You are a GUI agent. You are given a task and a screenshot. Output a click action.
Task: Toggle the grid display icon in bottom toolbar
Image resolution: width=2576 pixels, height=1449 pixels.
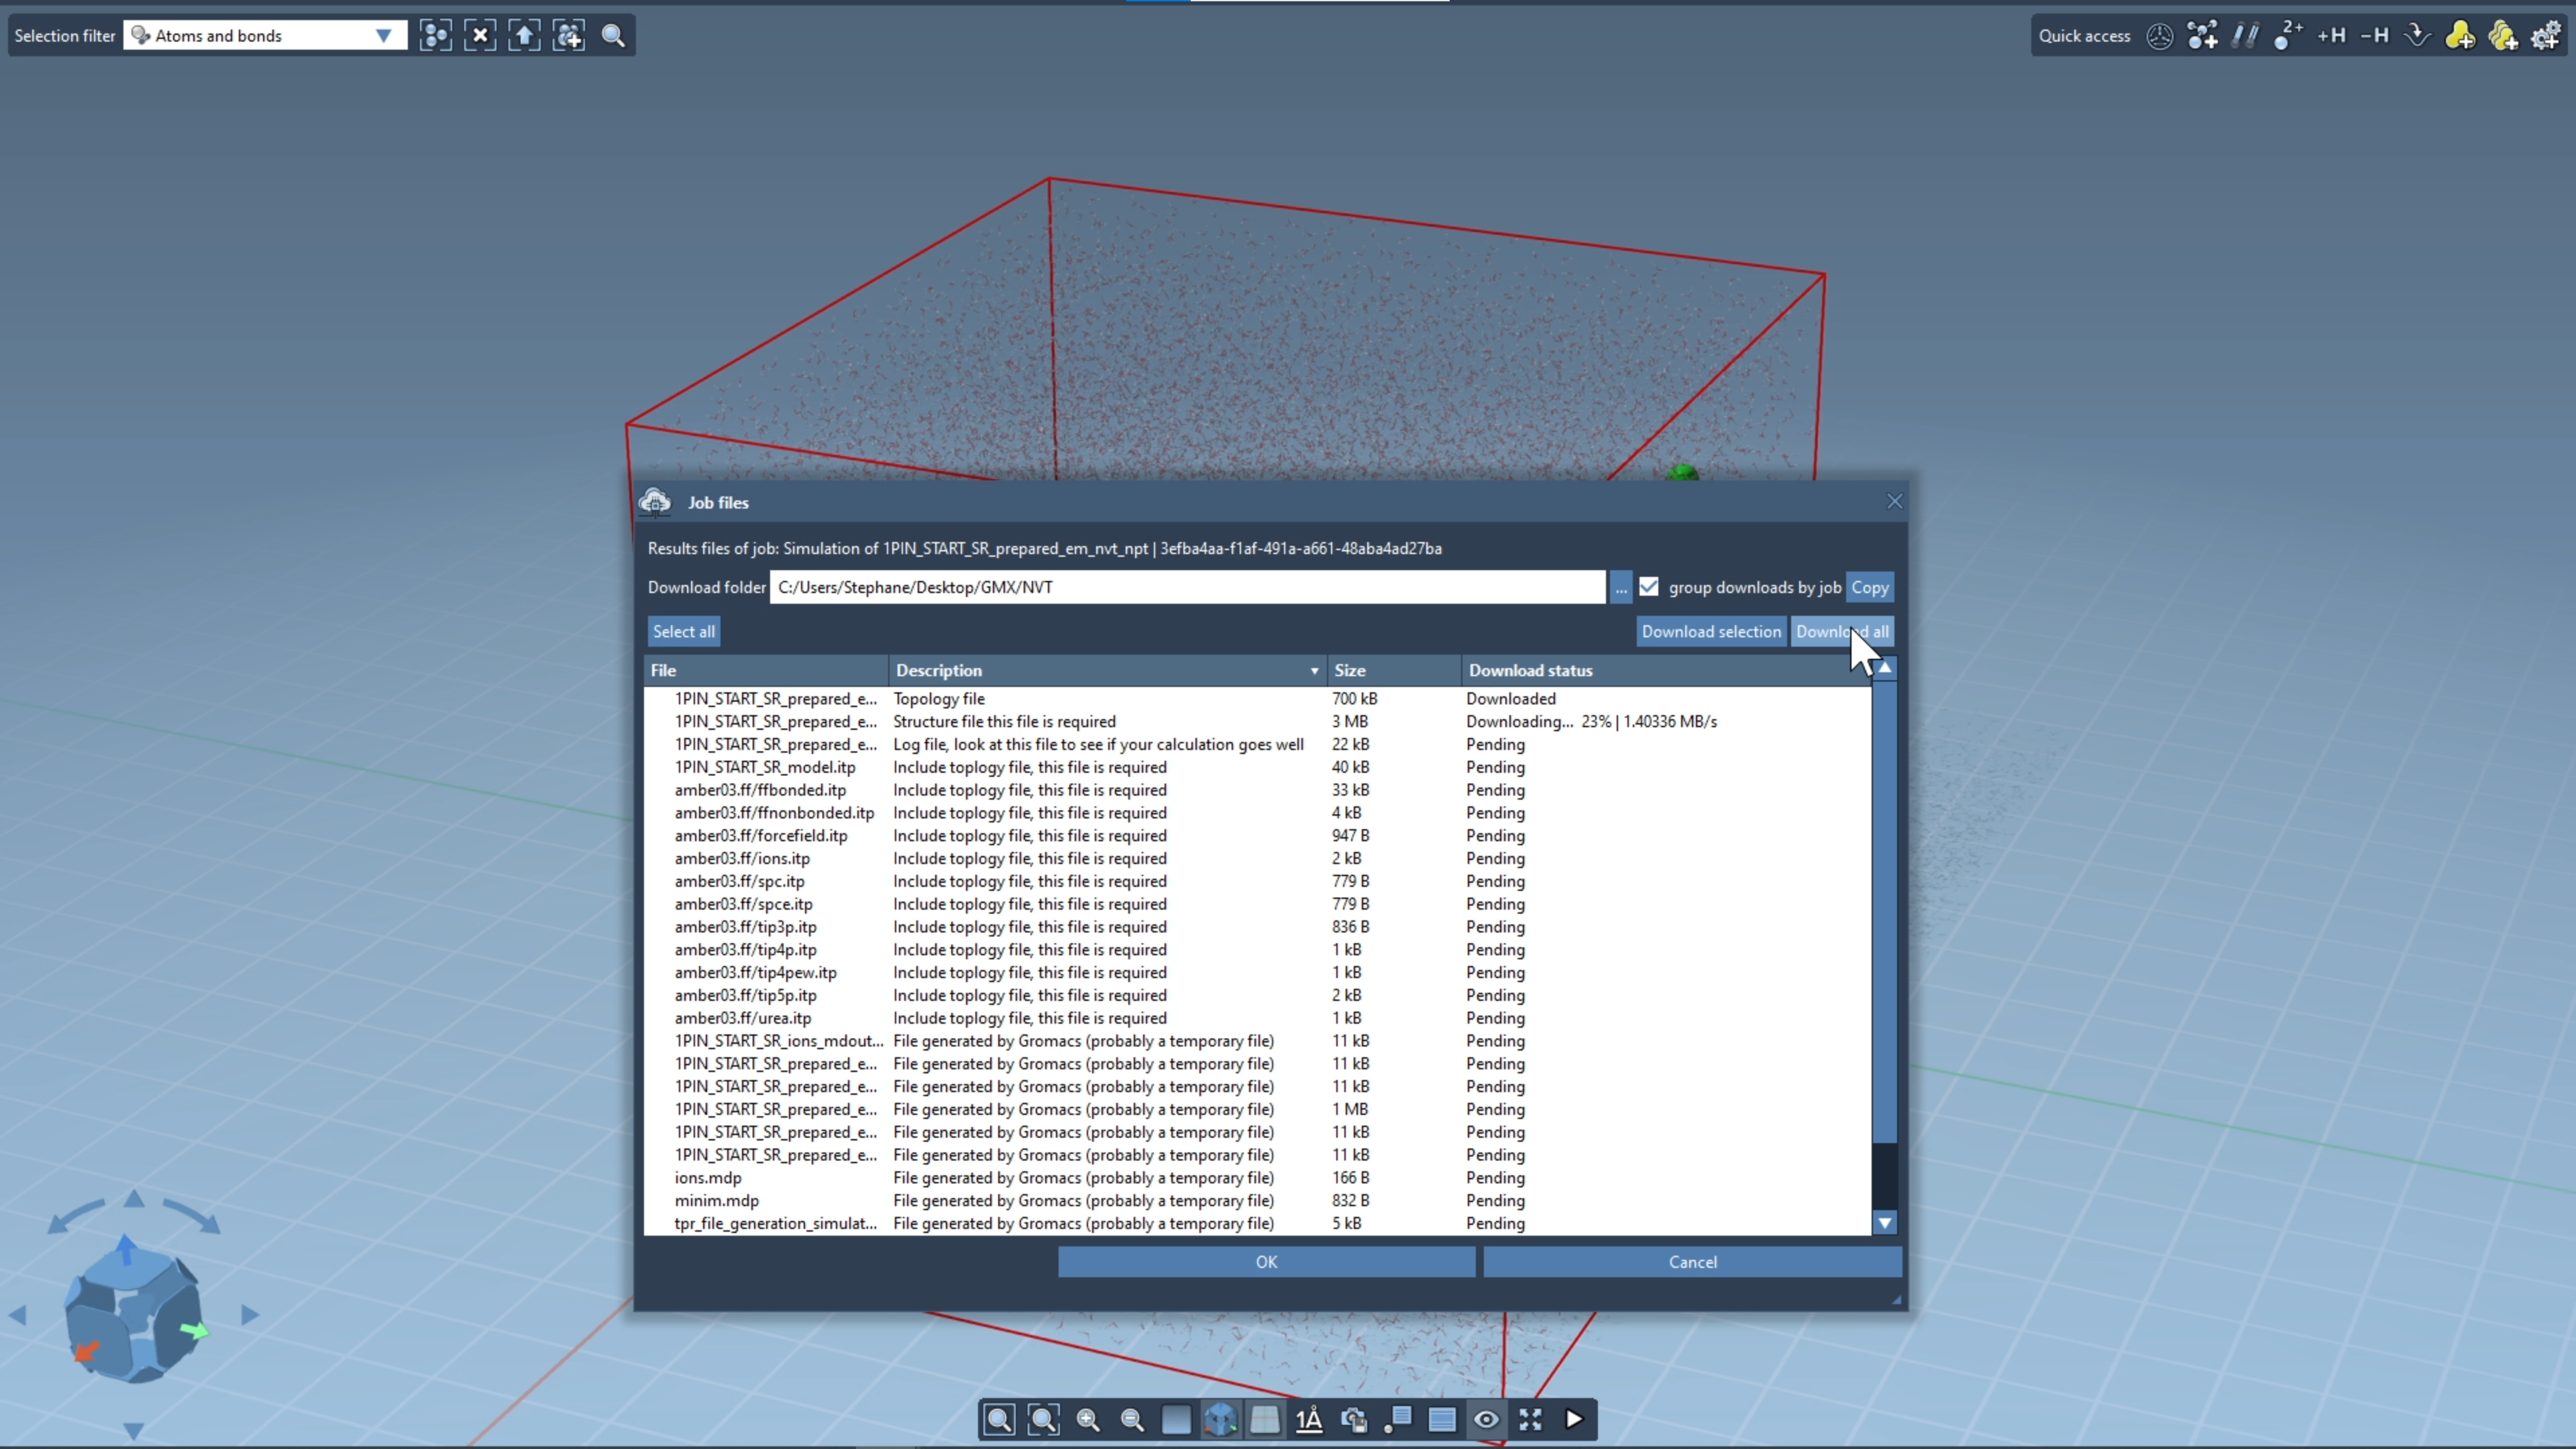pos(1265,1420)
